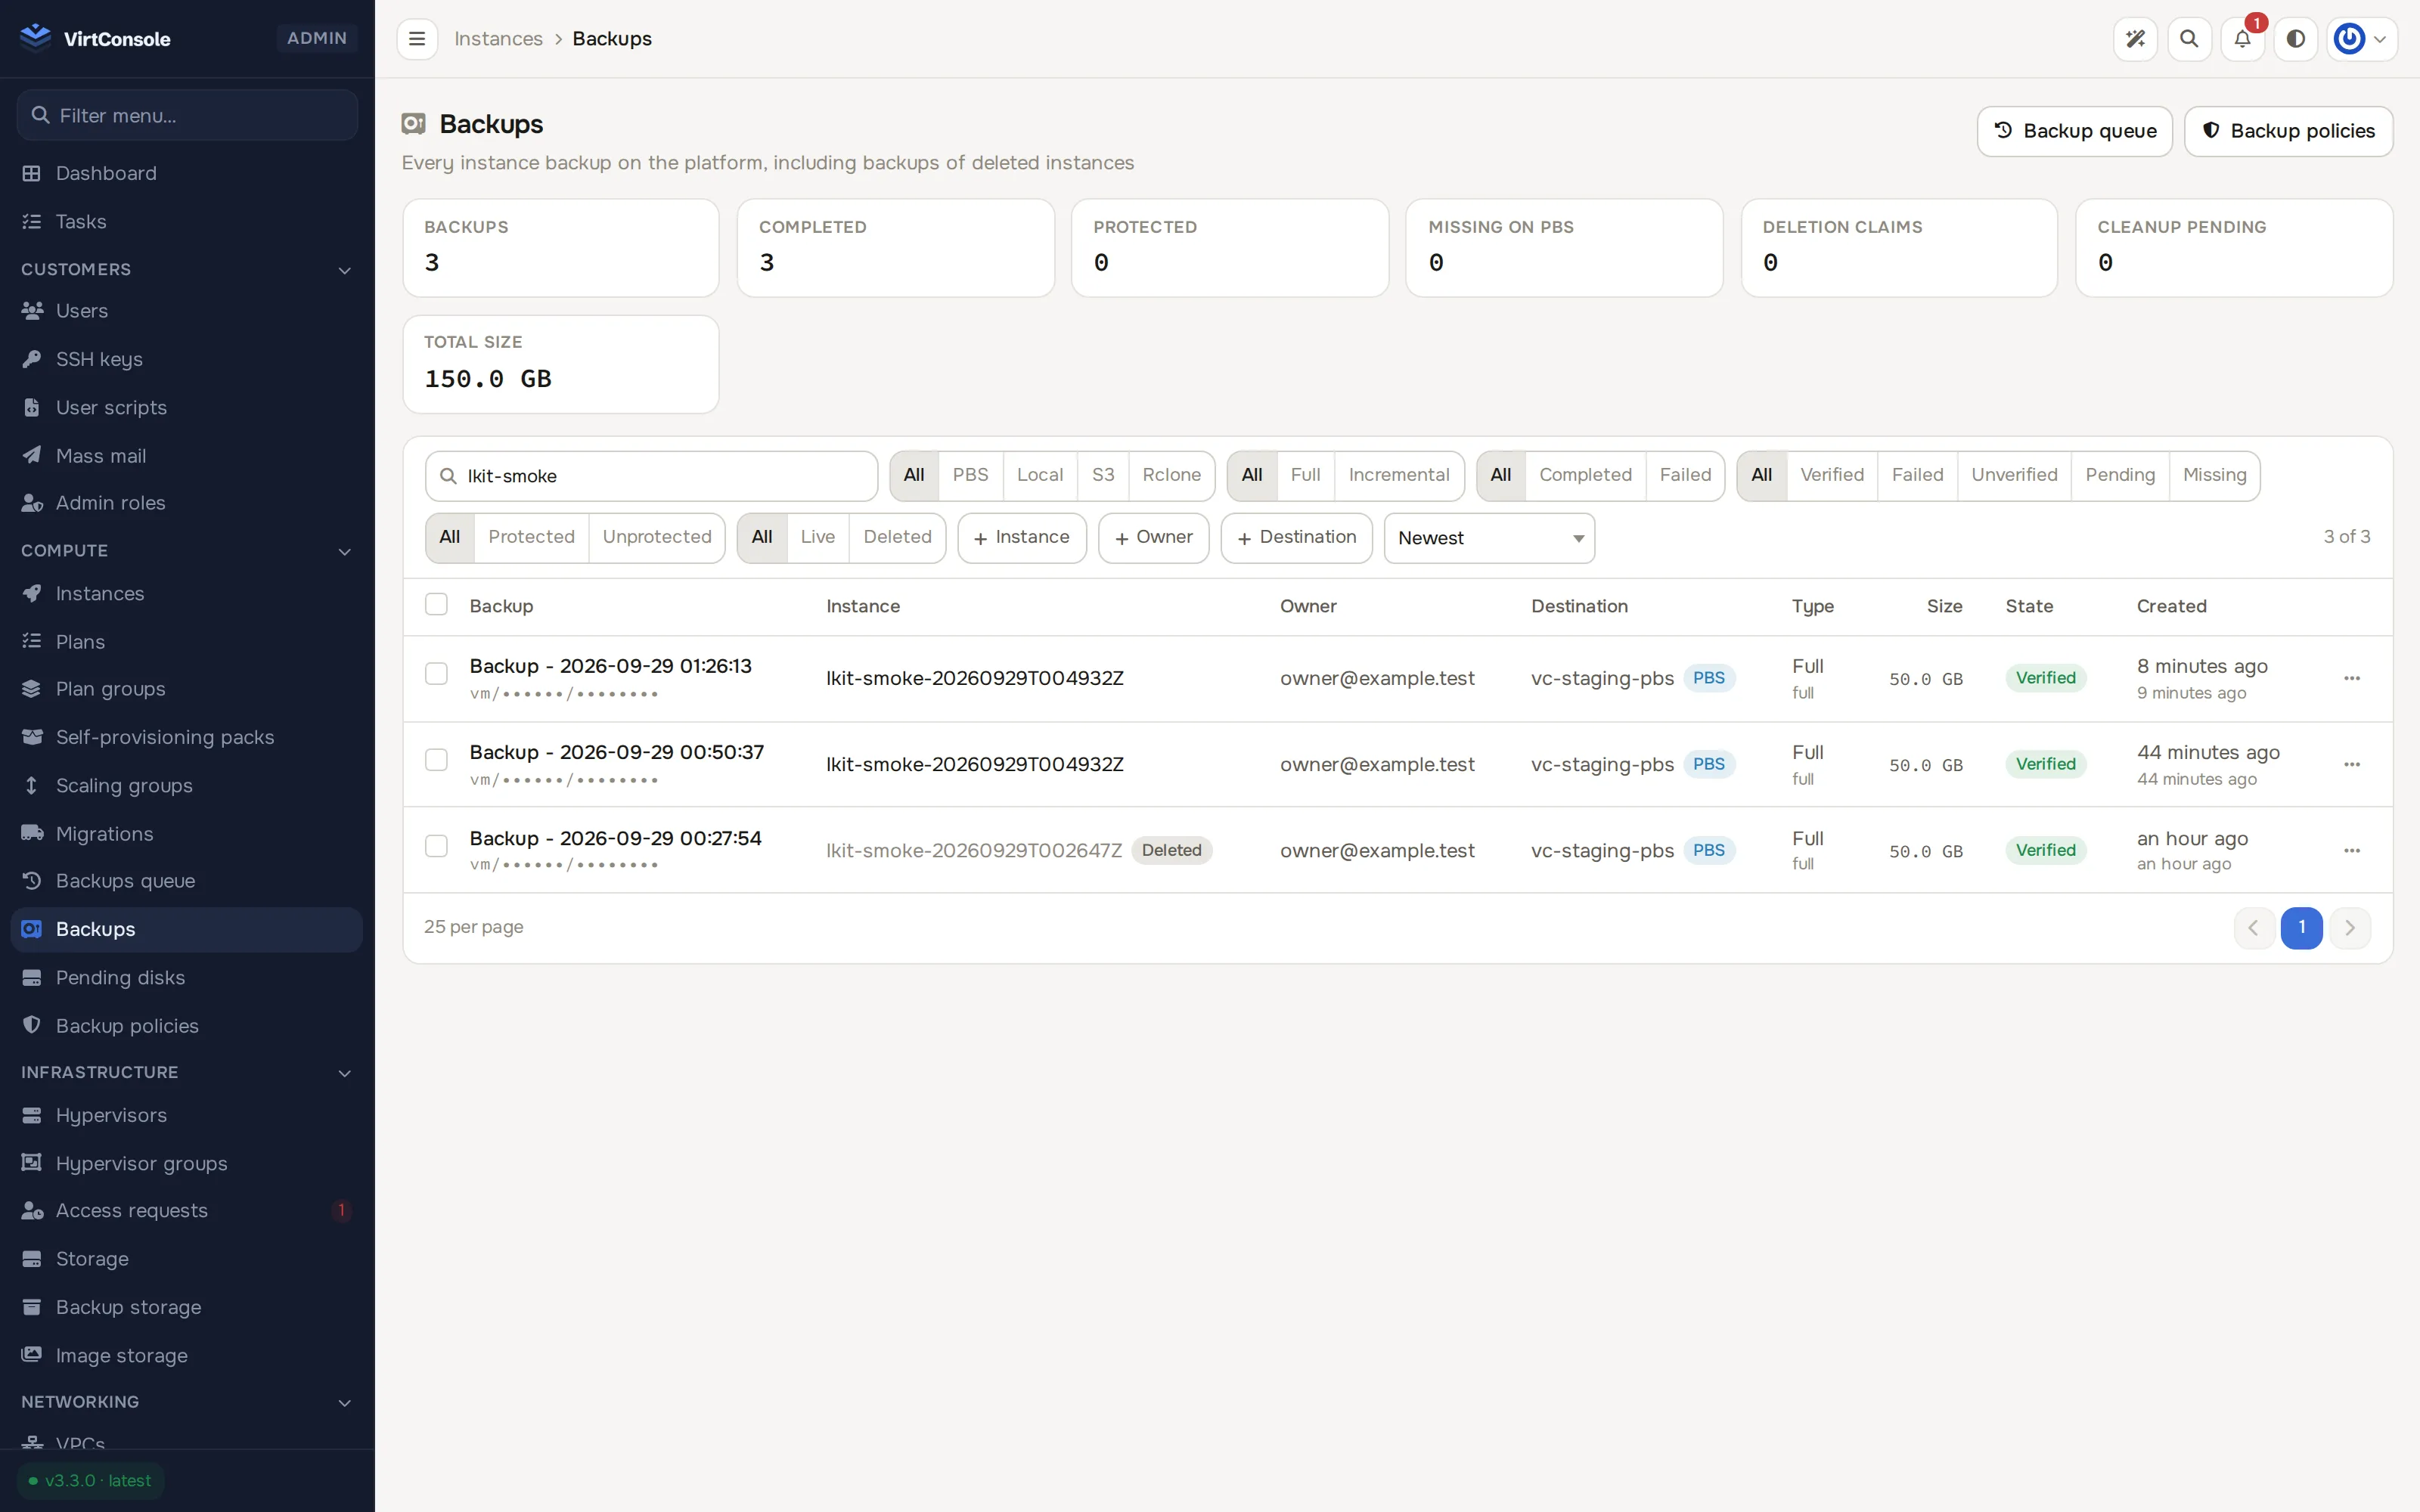Open the Newest sort dropdown
The width and height of the screenshot is (2420, 1512).
click(1489, 538)
